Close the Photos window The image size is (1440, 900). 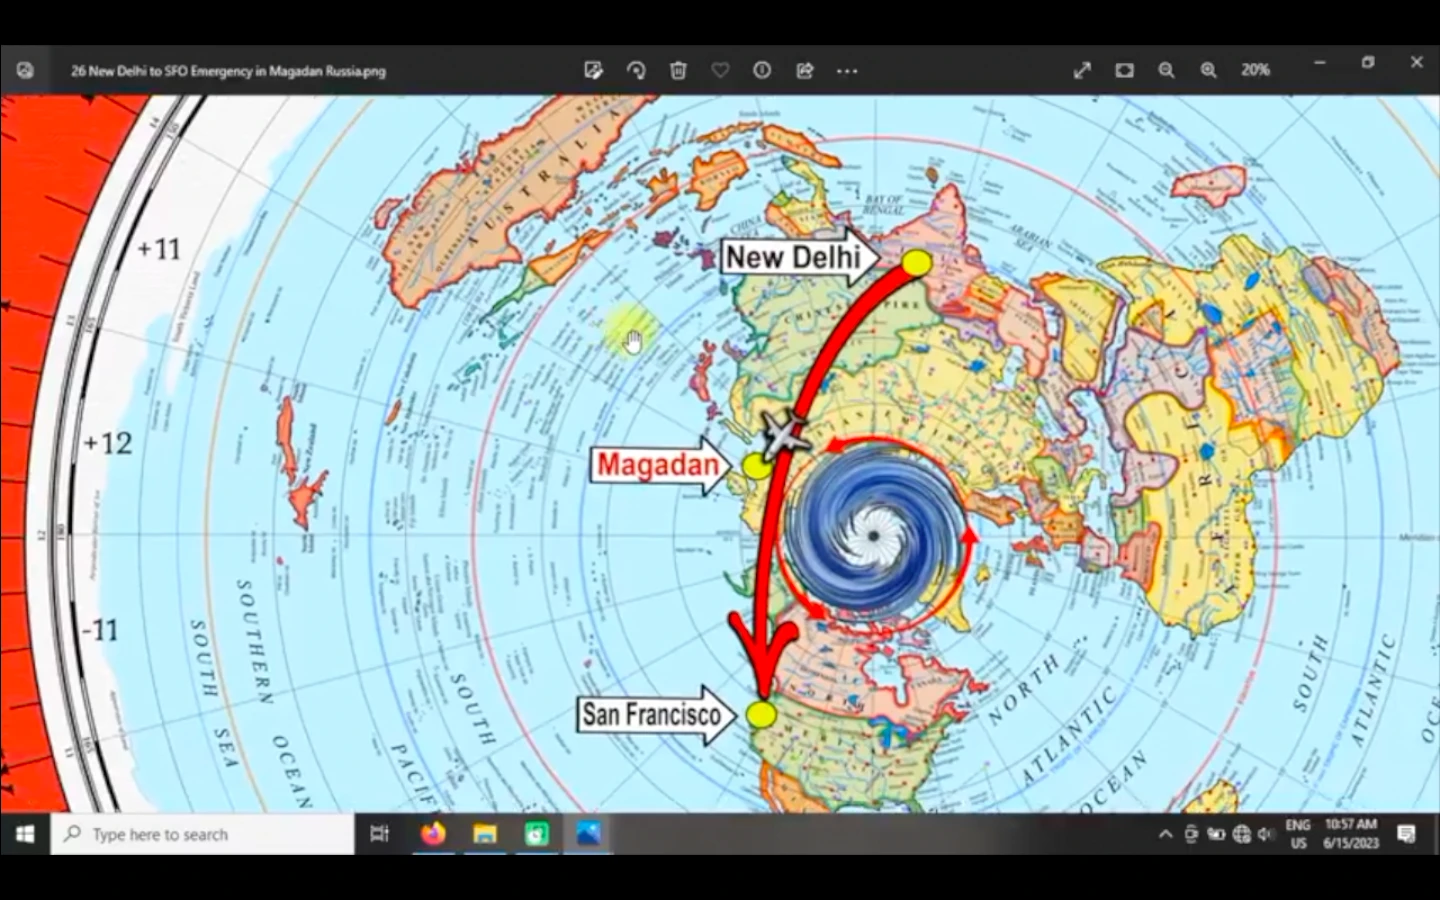pos(1416,63)
